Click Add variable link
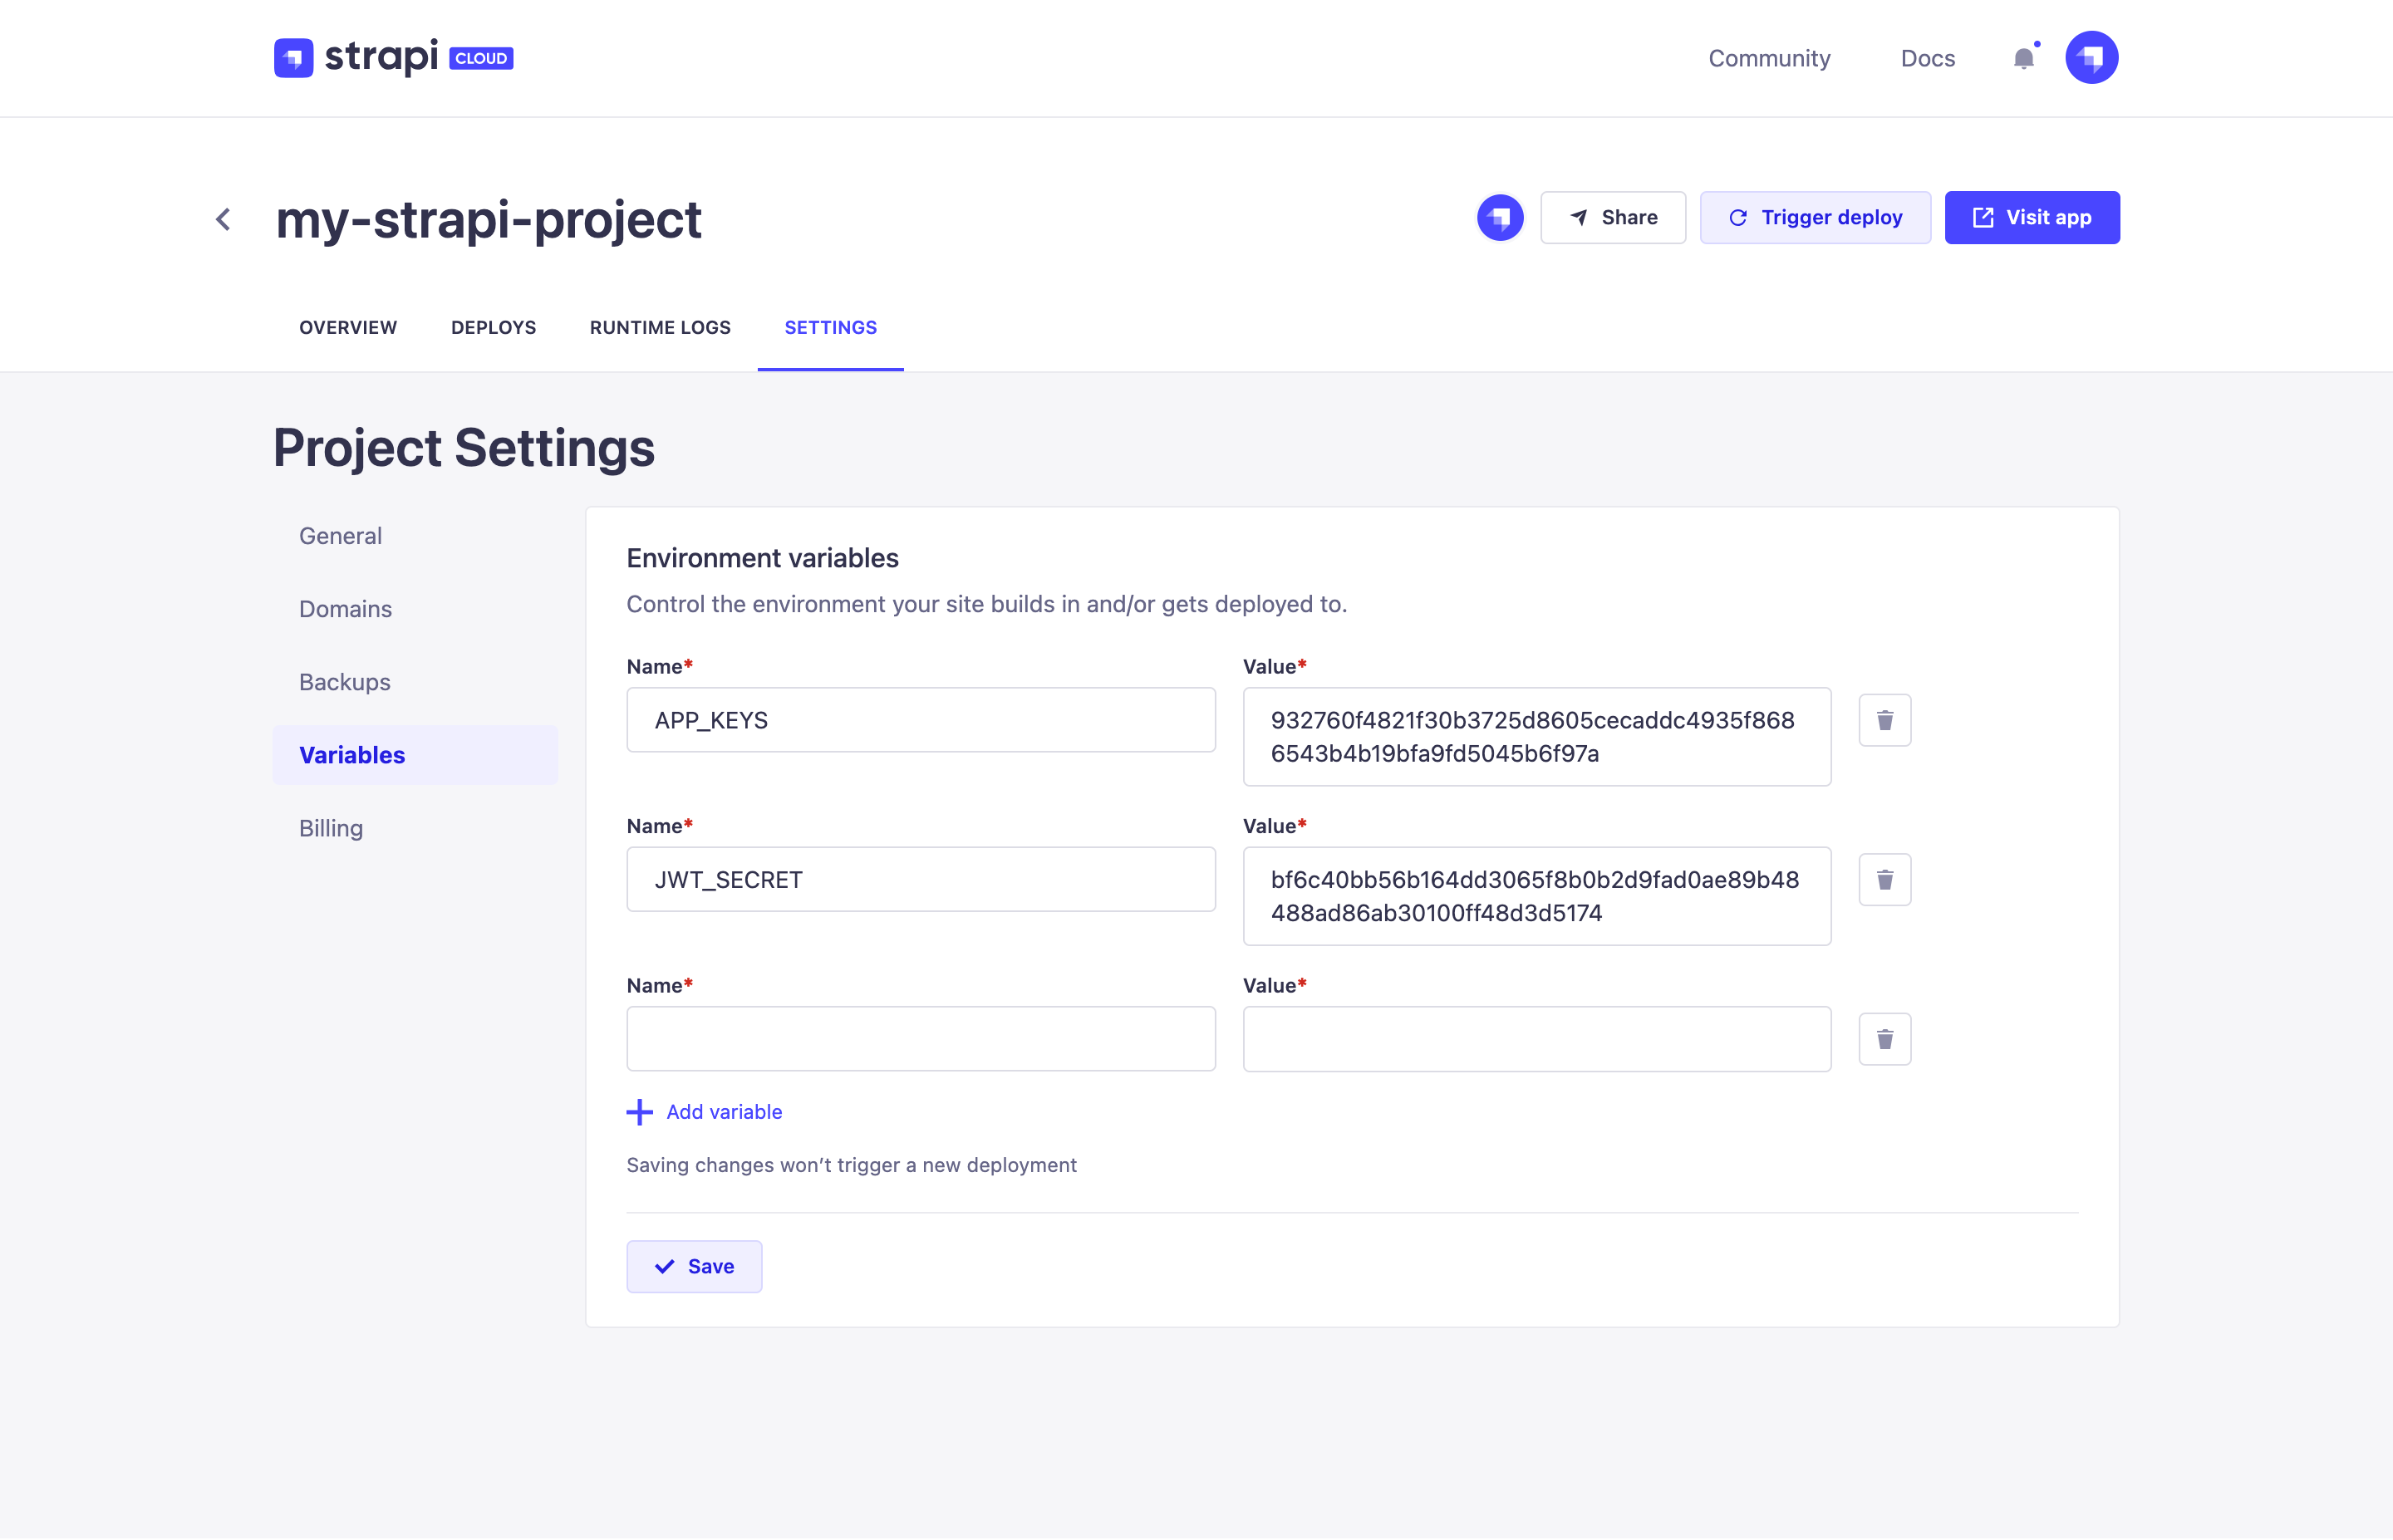2393x1540 pixels. pyautogui.click(x=705, y=1111)
